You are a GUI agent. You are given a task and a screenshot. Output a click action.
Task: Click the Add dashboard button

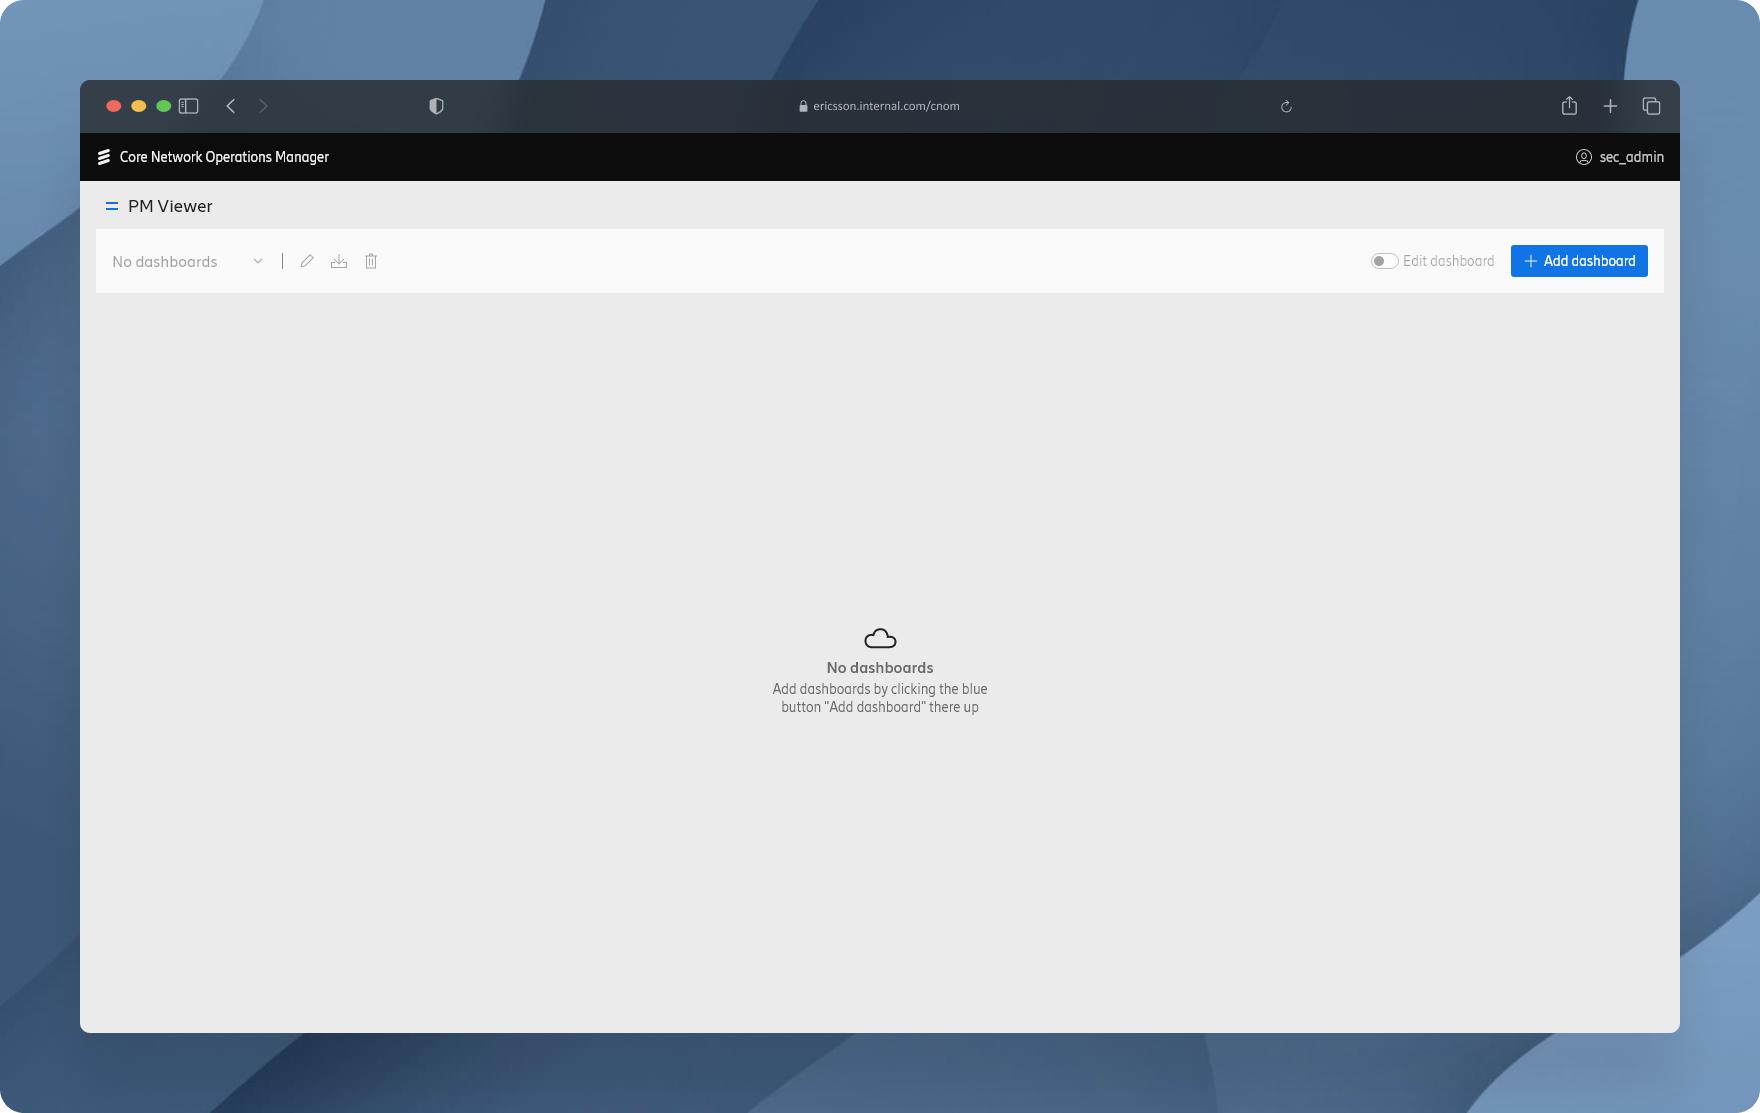[1578, 261]
